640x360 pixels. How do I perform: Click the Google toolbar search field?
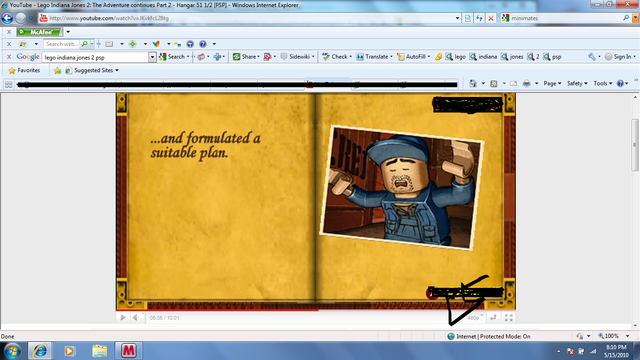click(96, 58)
